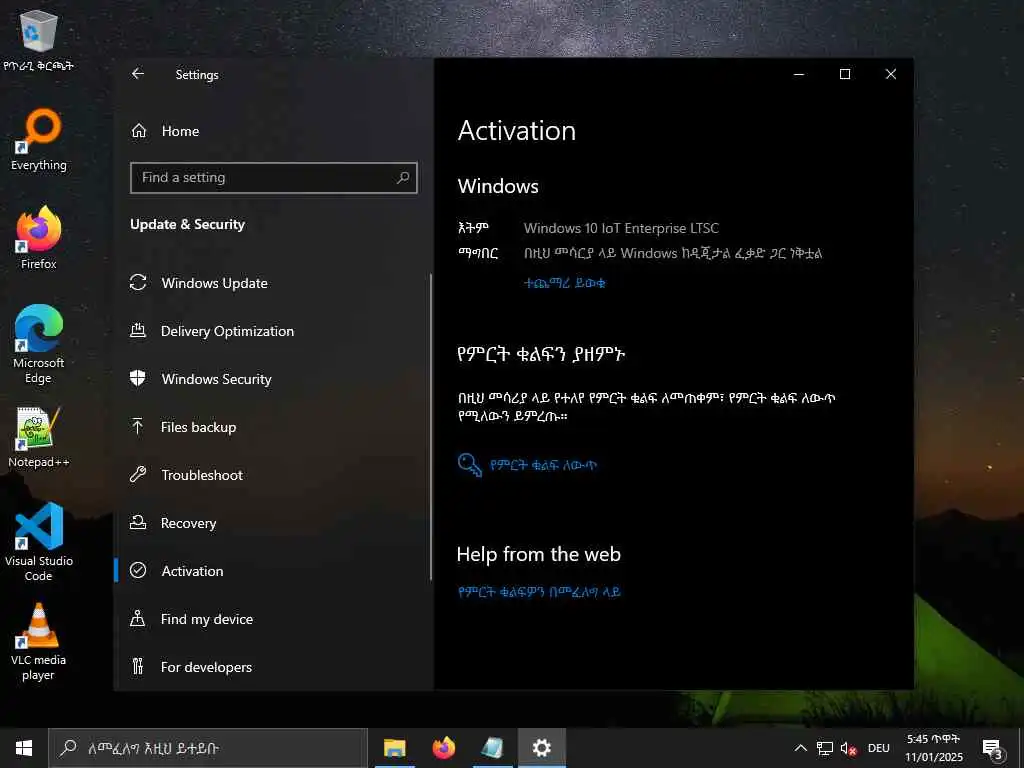The height and width of the screenshot is (768, 1024).
Task: Click the Delivery Optimization icon
Action: [x=138, y=330]
